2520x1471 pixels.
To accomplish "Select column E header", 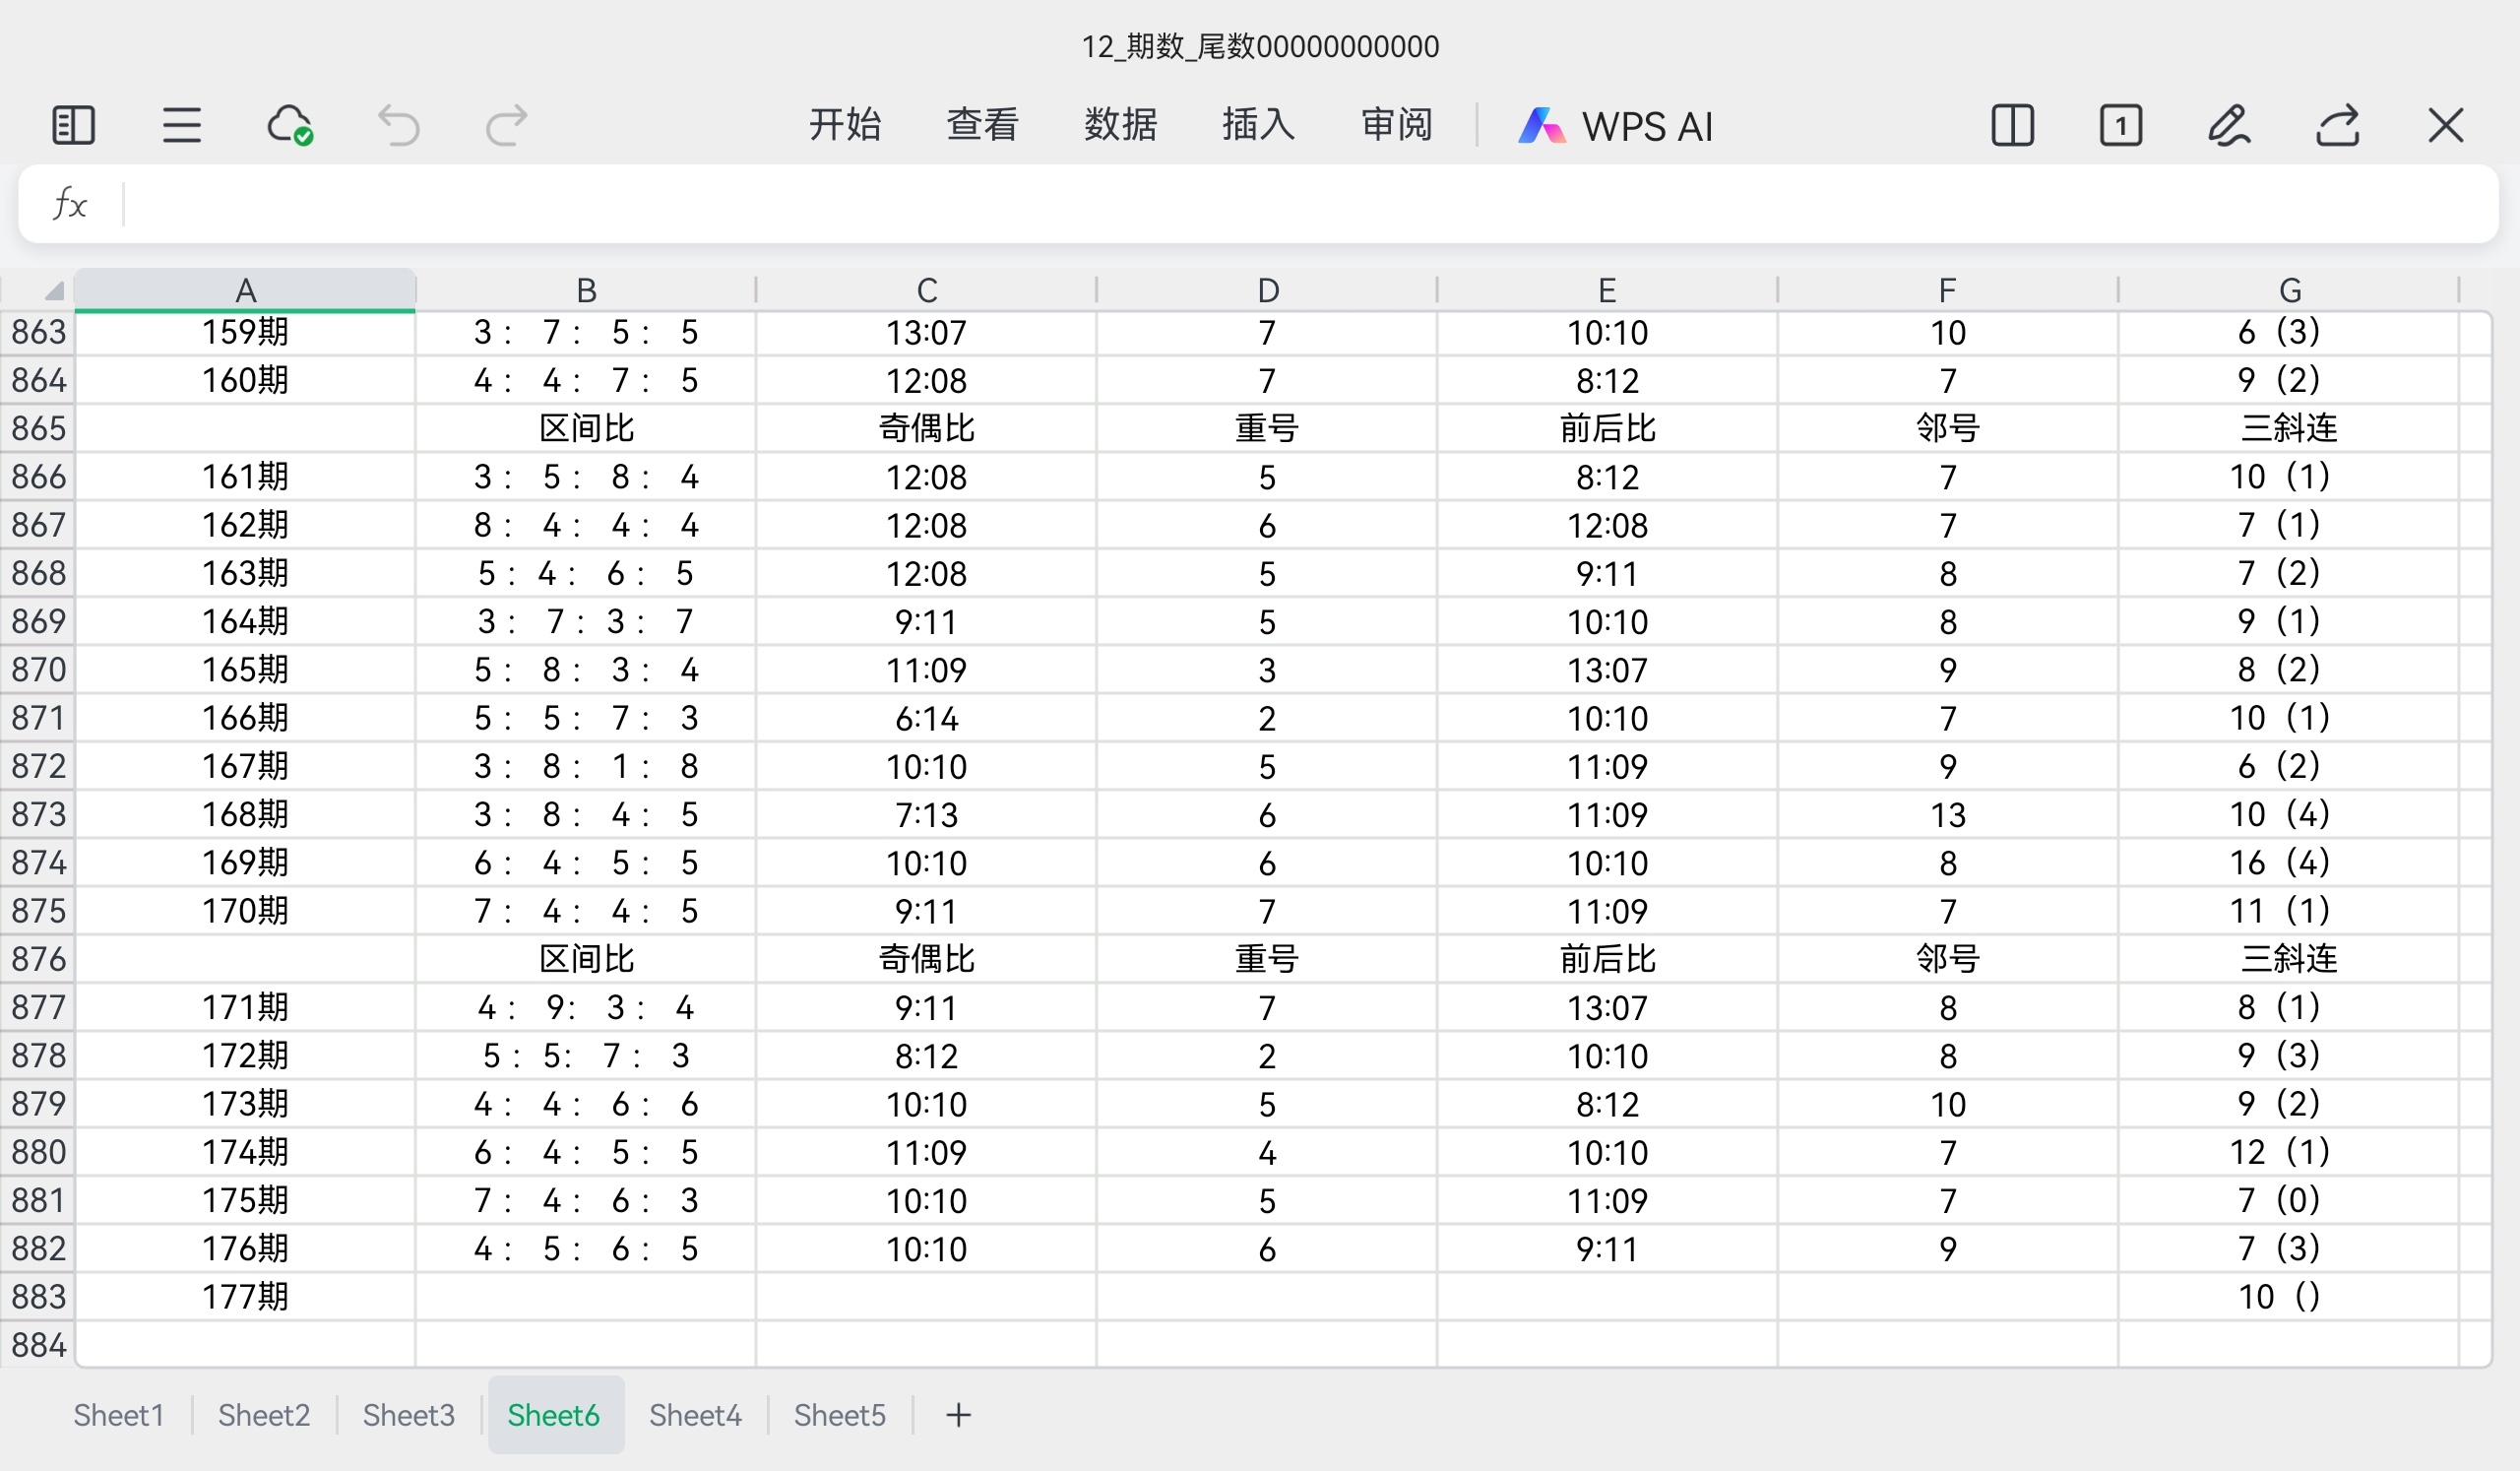I will (1607, 290).
